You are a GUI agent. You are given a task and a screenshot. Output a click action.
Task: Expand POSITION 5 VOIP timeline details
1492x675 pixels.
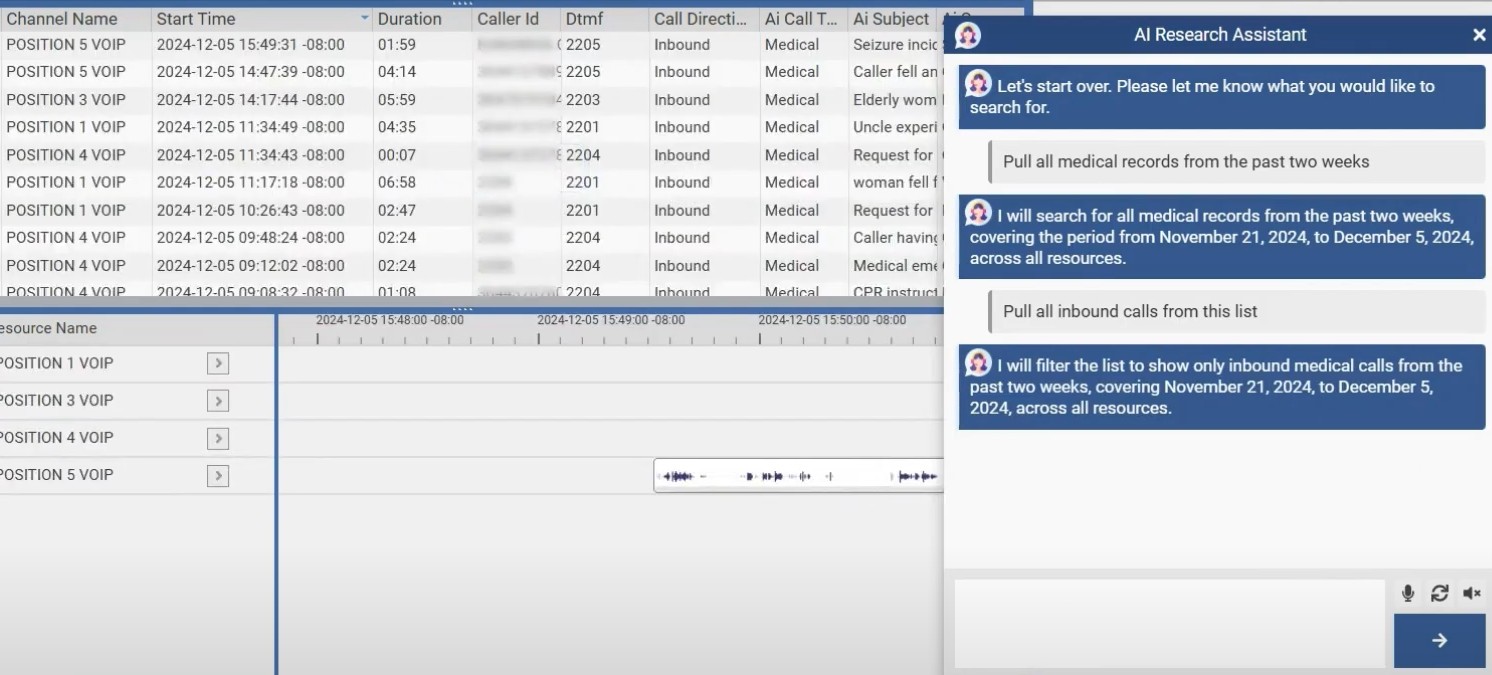pyautogui.click(x=218, y=474)
